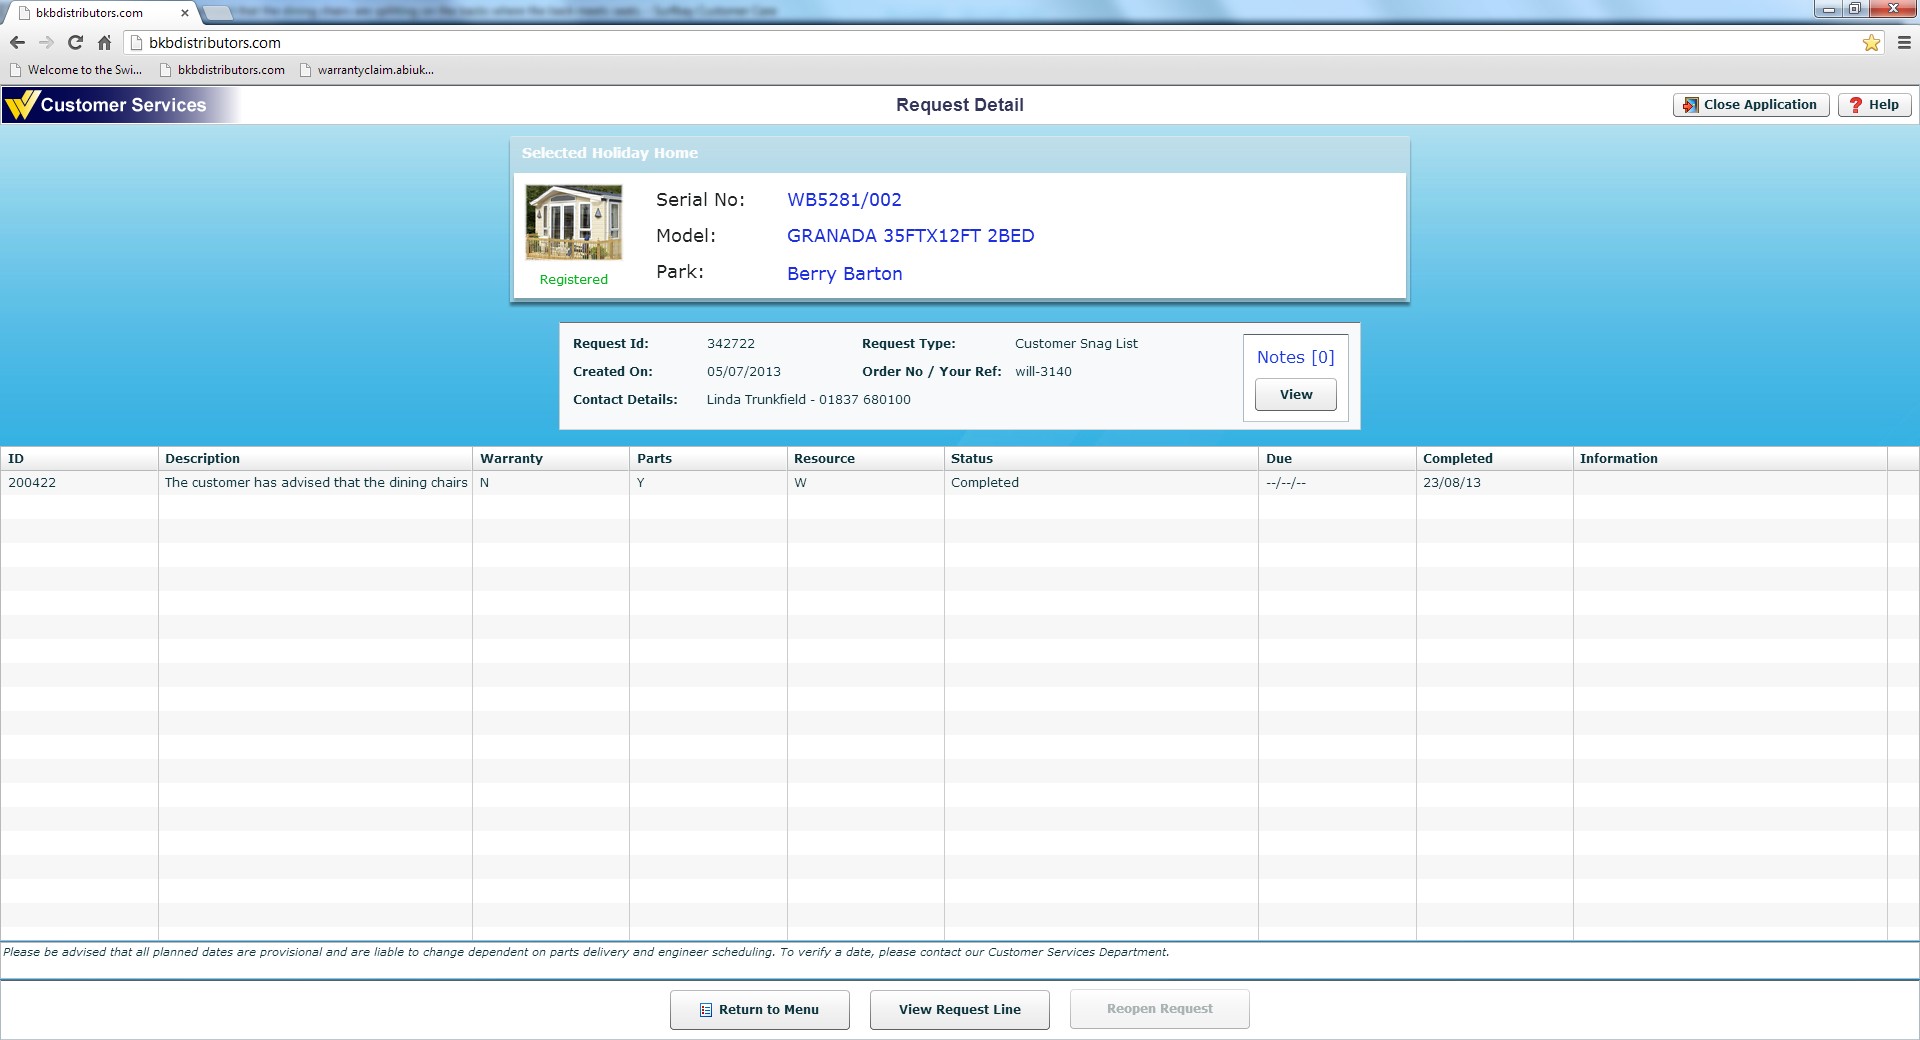Viewport: 1920px width, 1040px height.
Task: Click the browser back arrow
Action: pos(17,43)
